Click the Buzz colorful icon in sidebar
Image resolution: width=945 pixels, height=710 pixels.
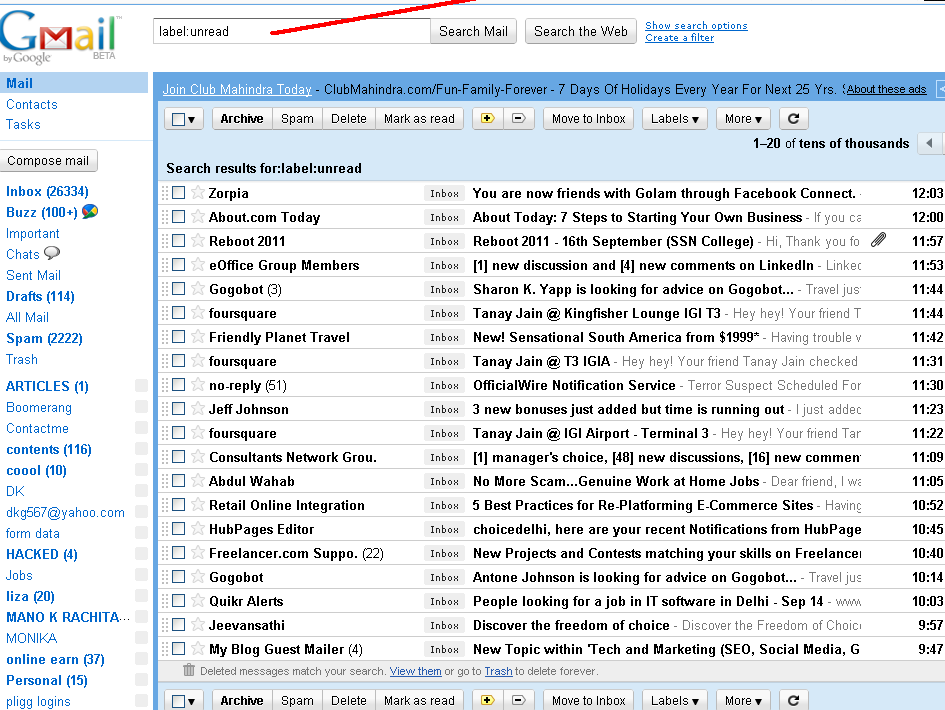pyautogui.click(x=90, y=212)
